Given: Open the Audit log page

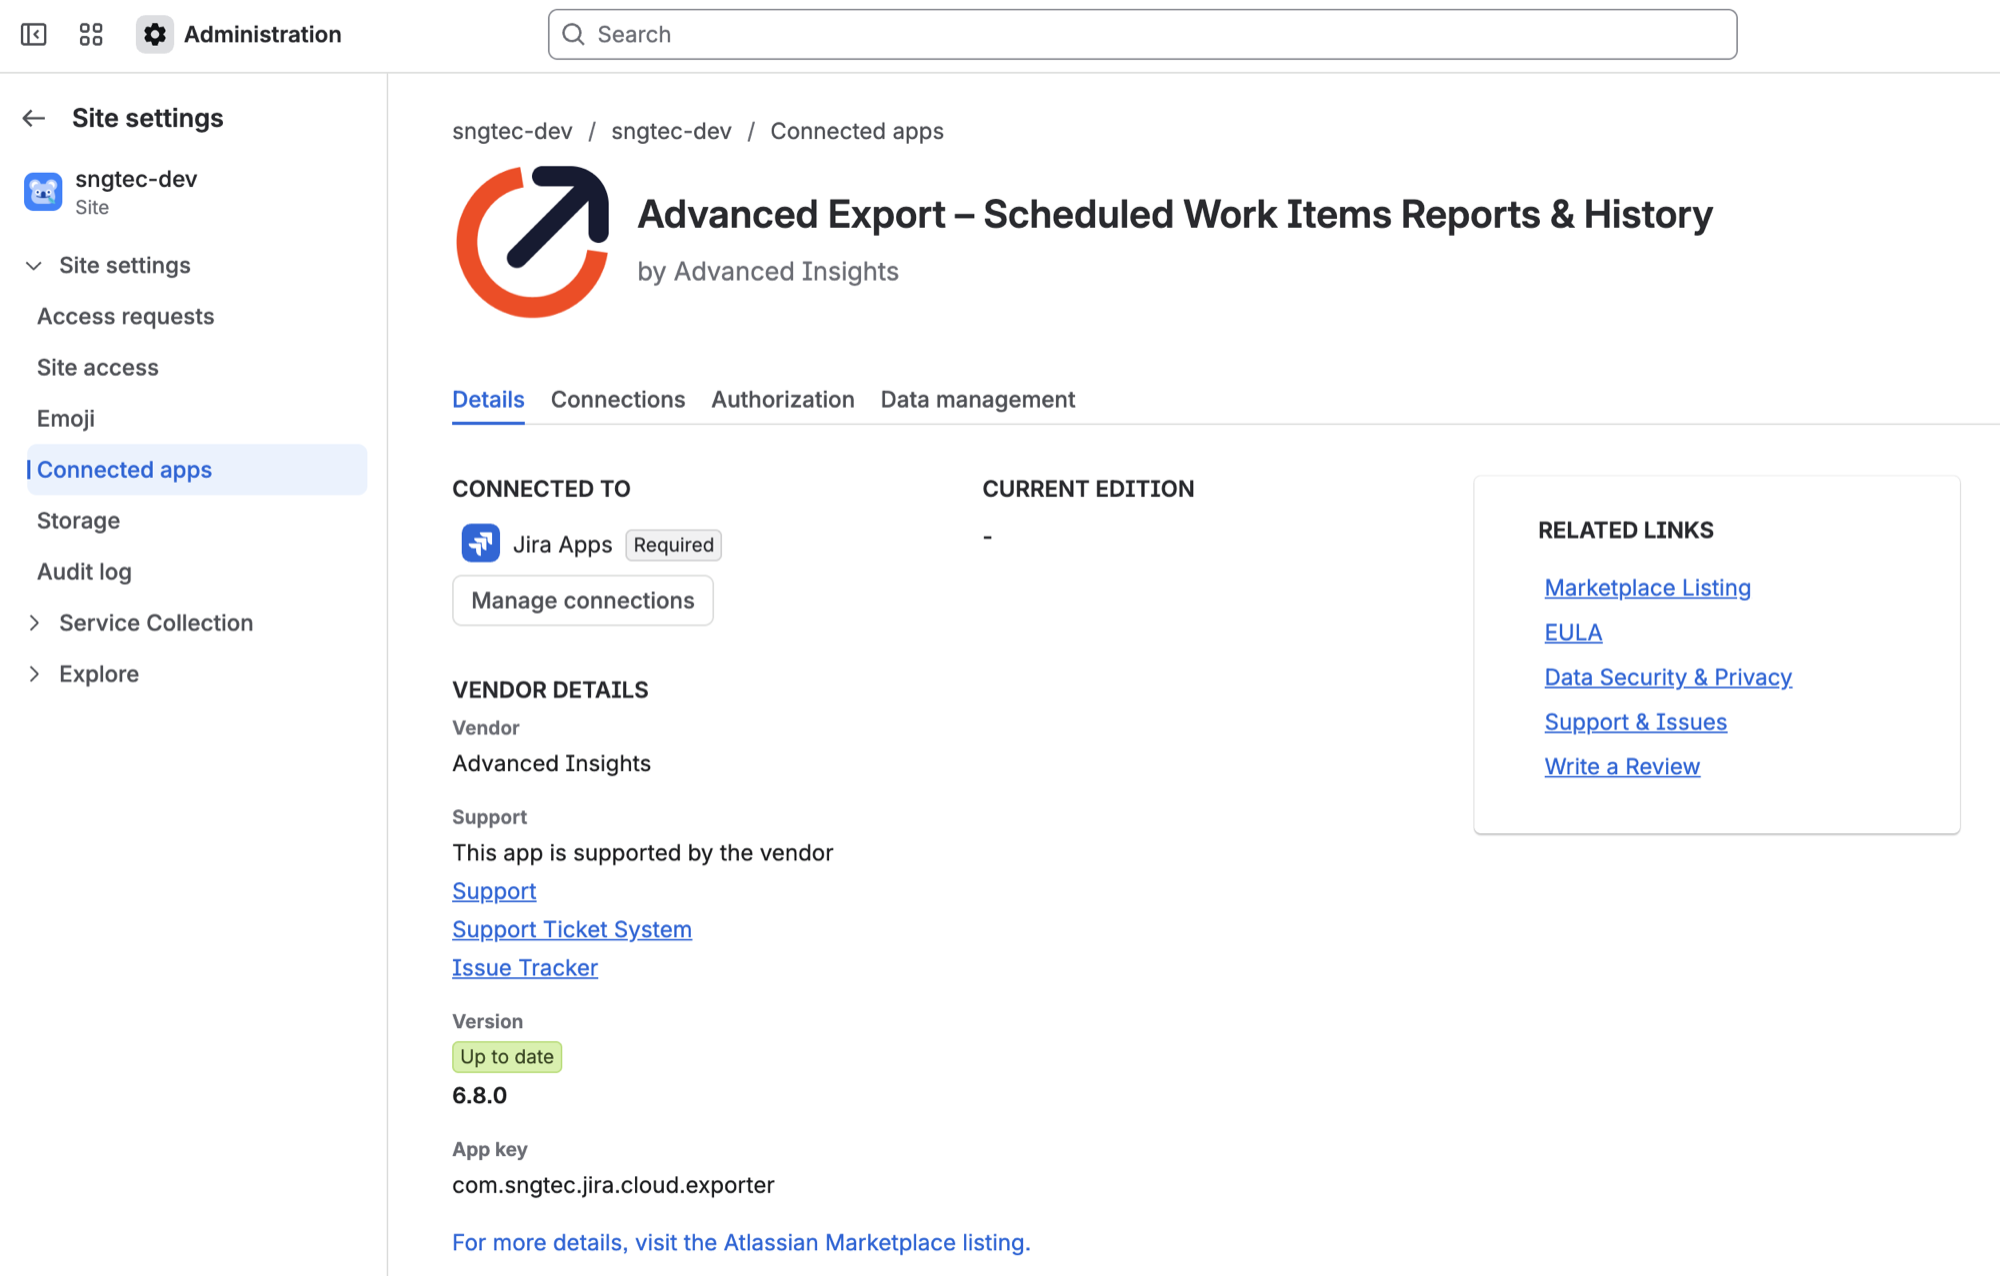Looking at the screenshot, I should click(84, 572).
